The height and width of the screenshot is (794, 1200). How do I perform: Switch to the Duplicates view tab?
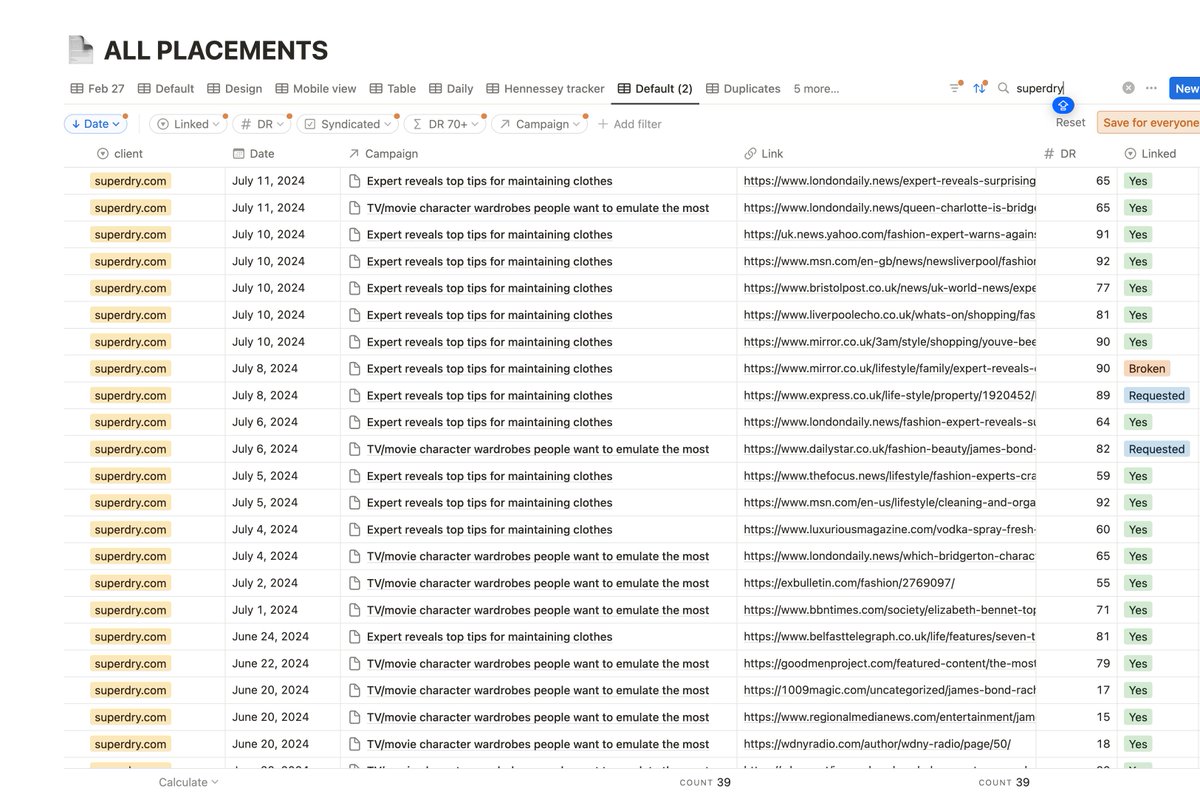pyautogui.click(x=743, y=88)
